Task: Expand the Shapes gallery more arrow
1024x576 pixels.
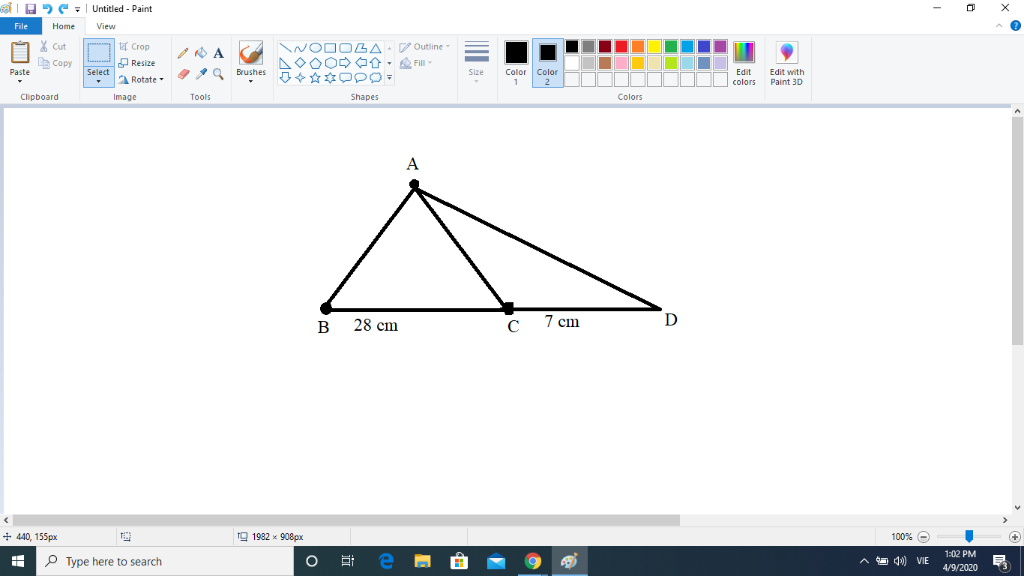Action: coord(389,78)
